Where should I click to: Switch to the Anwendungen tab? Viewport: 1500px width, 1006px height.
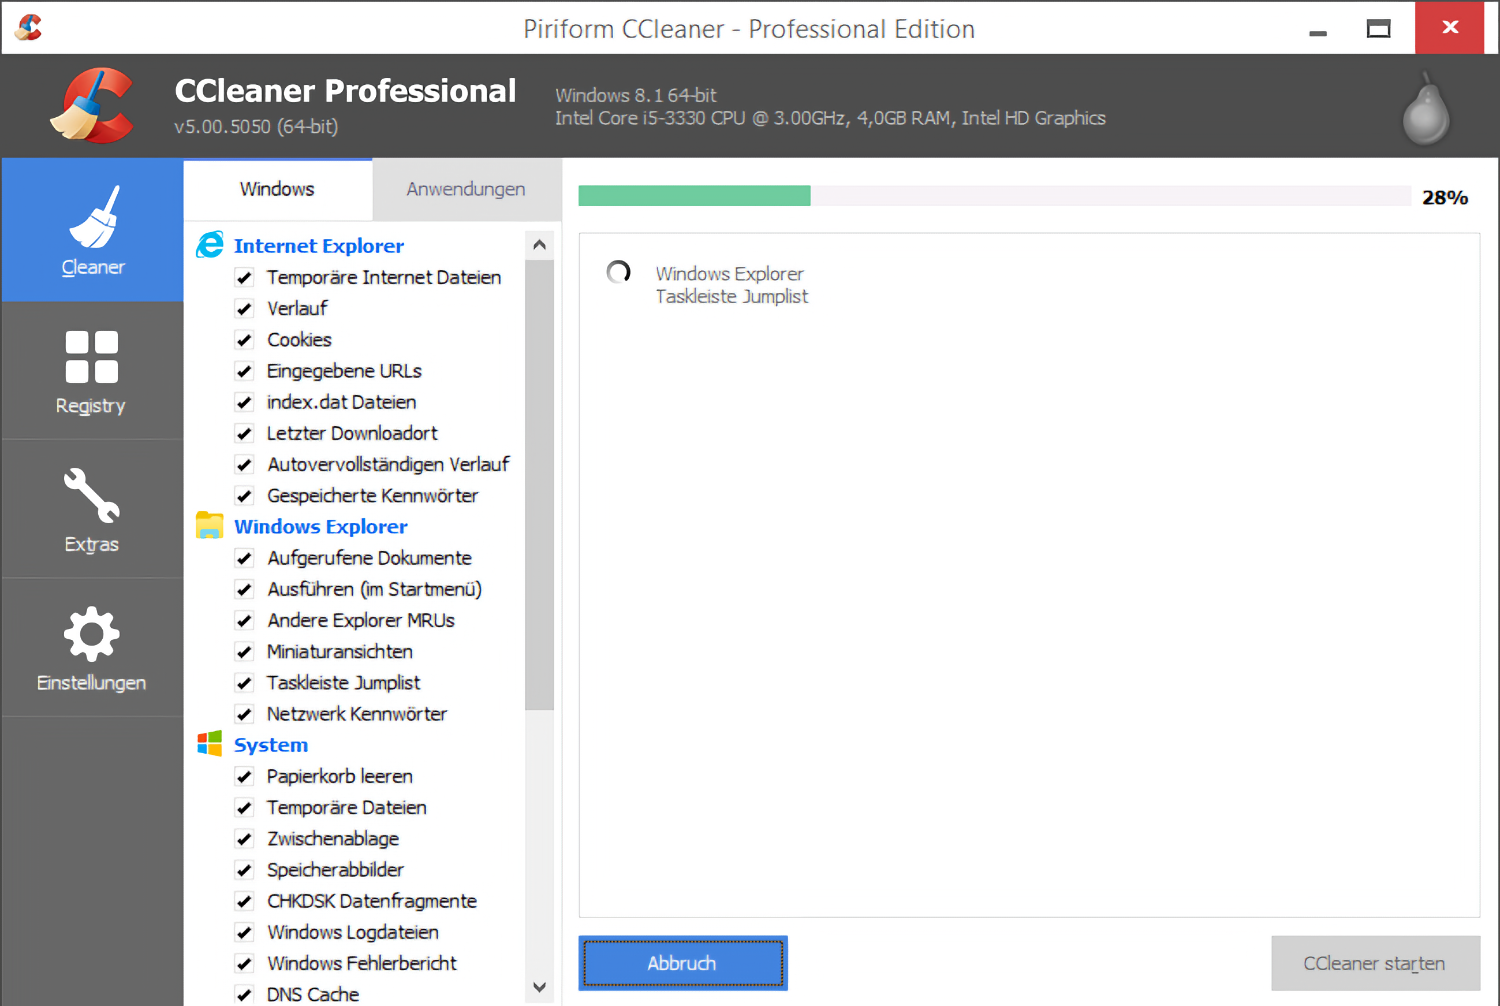coord(465,189)
